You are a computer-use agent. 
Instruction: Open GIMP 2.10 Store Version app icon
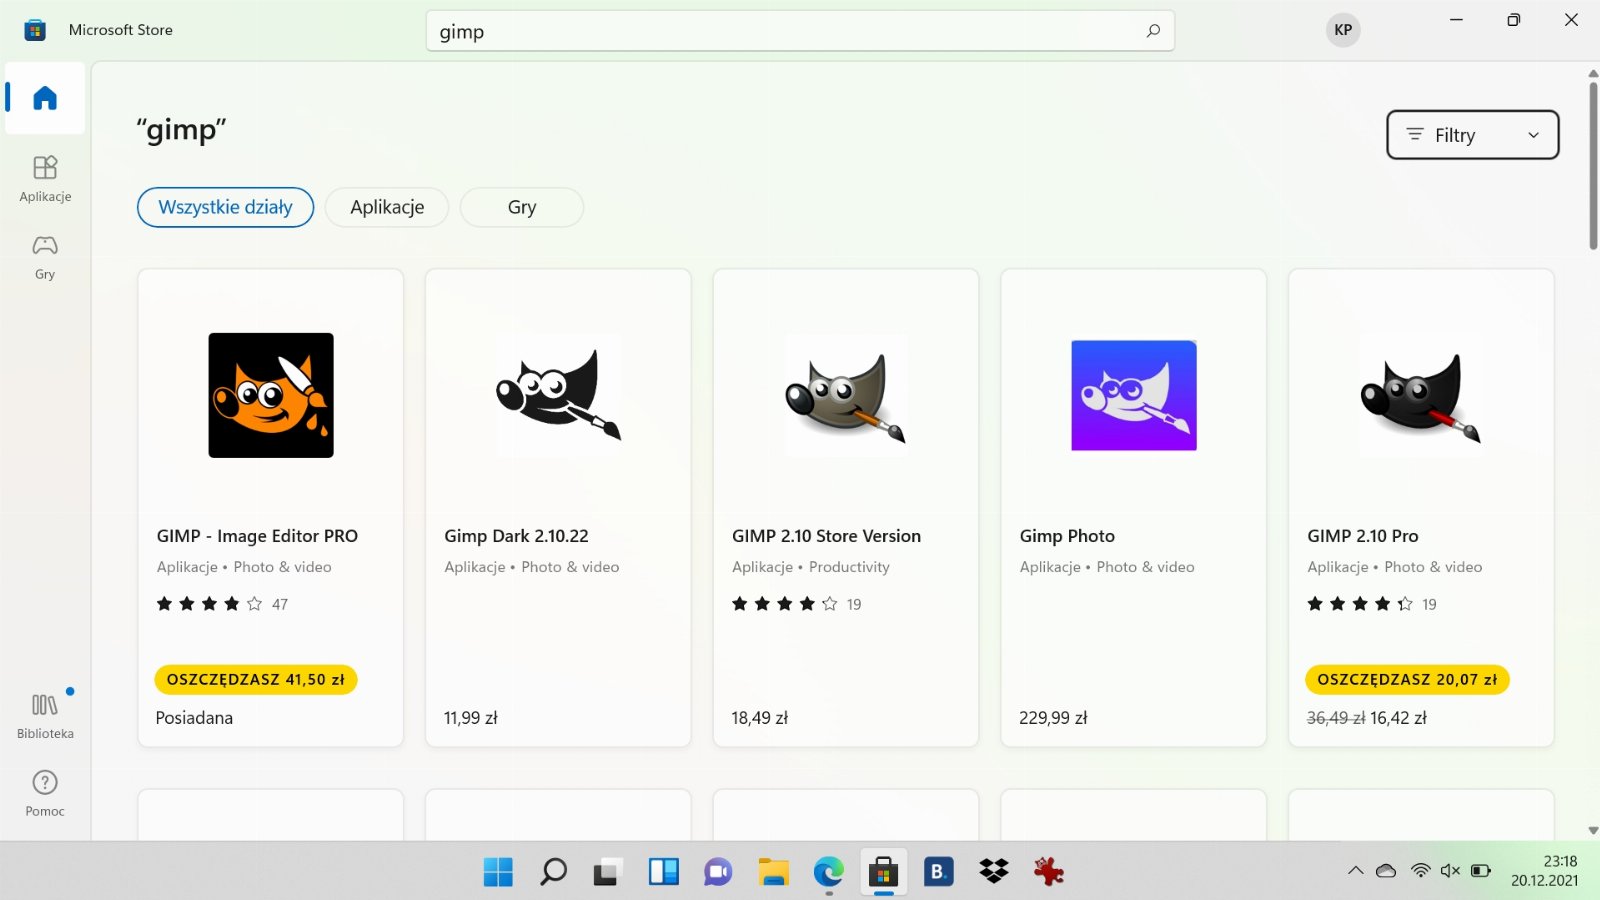846,395
